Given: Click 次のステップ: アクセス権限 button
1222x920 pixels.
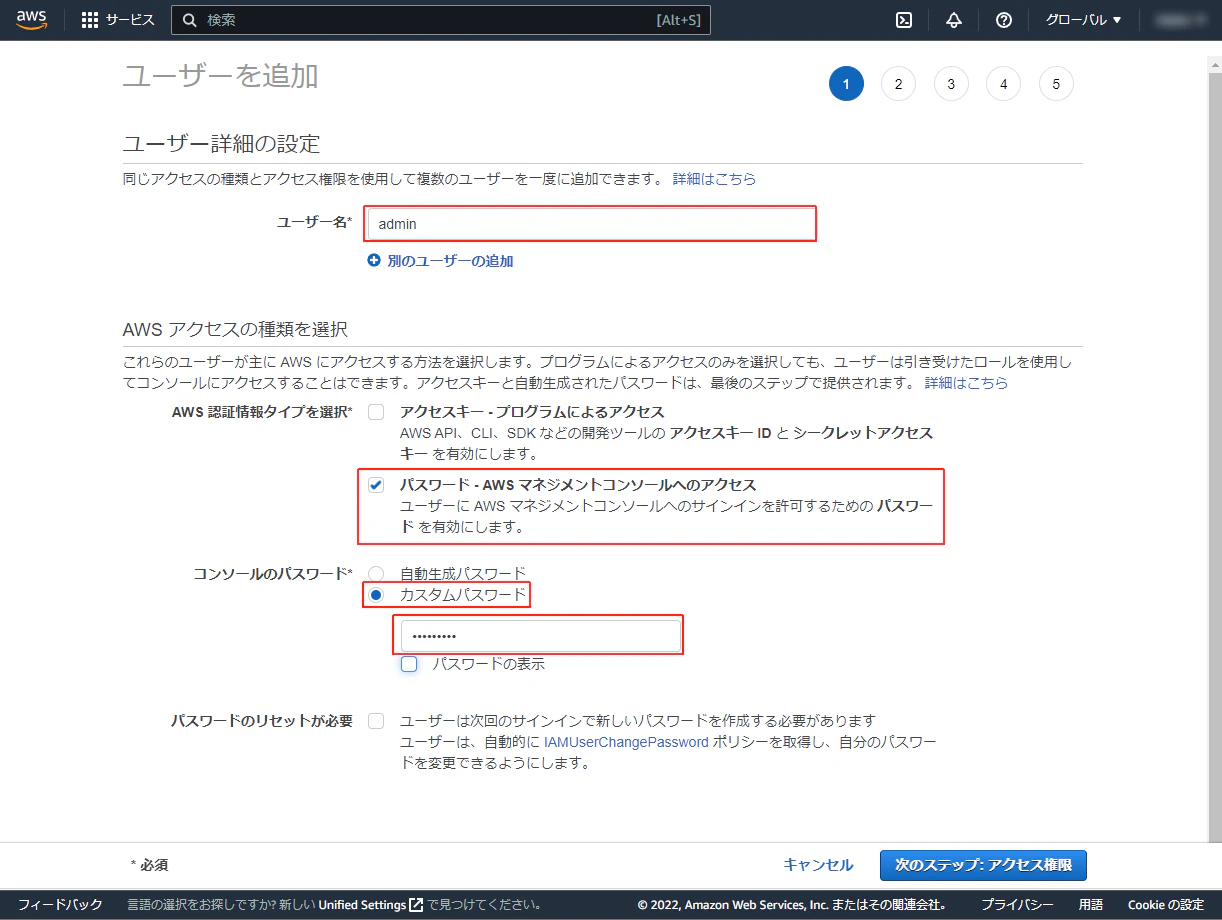Looking at the screenshot, I should 983,865.
